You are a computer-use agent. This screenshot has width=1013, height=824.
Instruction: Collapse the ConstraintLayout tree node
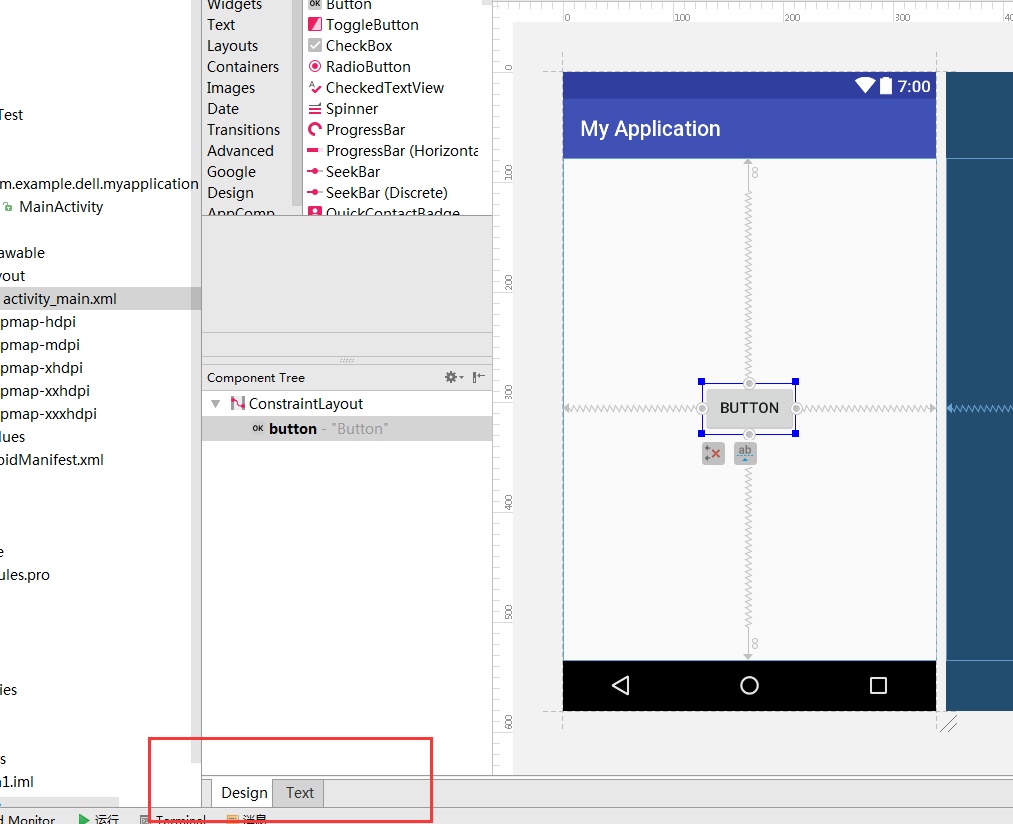pyautogui.click(x=216, y=404)
